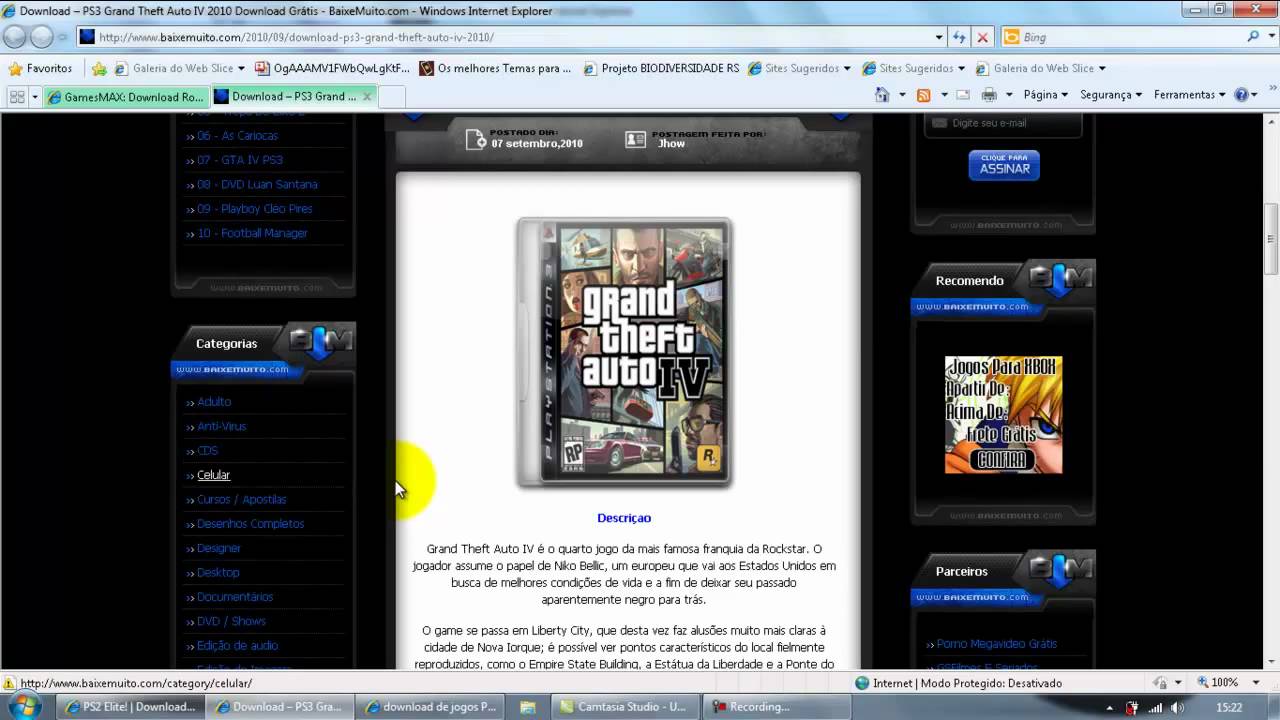Click the search magnifier icon

1253,37
